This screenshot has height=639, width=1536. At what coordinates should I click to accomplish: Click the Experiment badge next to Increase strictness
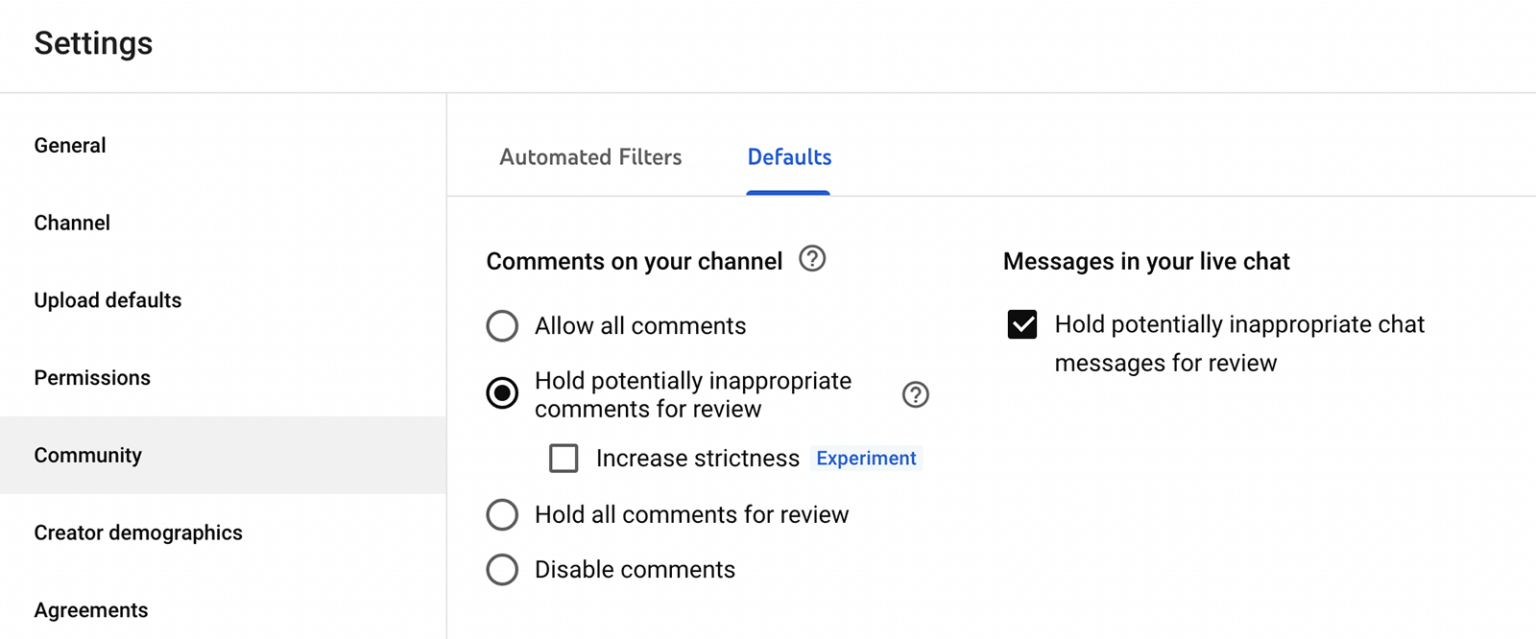pyautogui.click(x=866, y=458)
